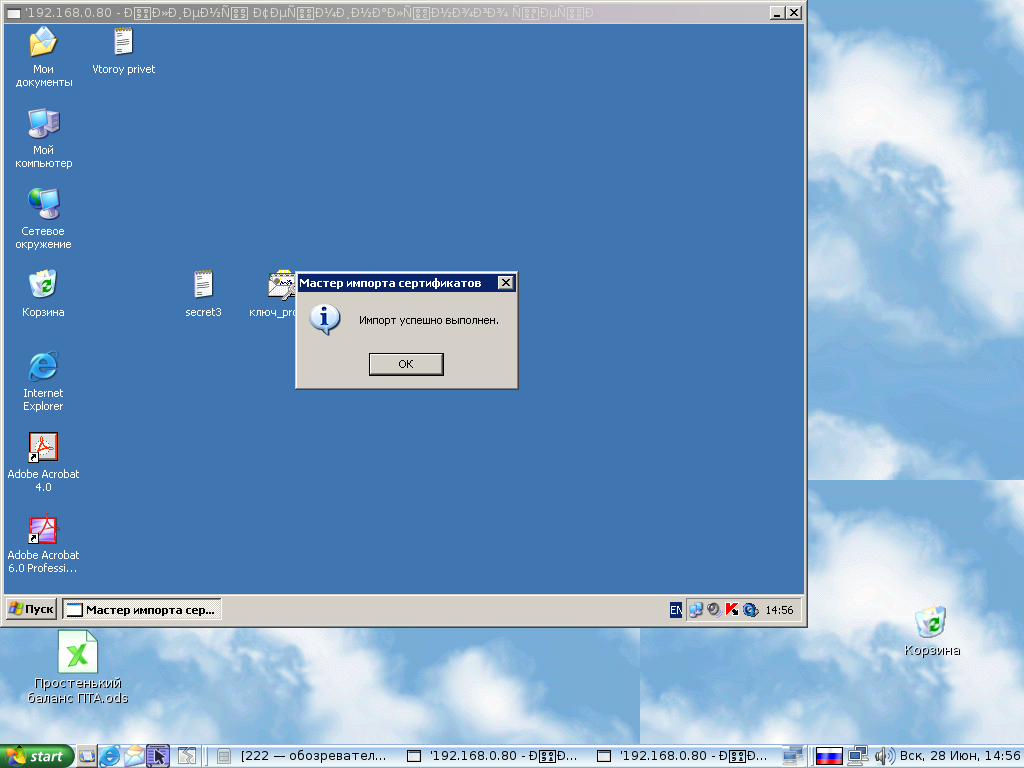The image size is (1024, 768).
Task: Launch Adobe Acrobat 4.0 shortcut
Action: [x=43, y=448]
